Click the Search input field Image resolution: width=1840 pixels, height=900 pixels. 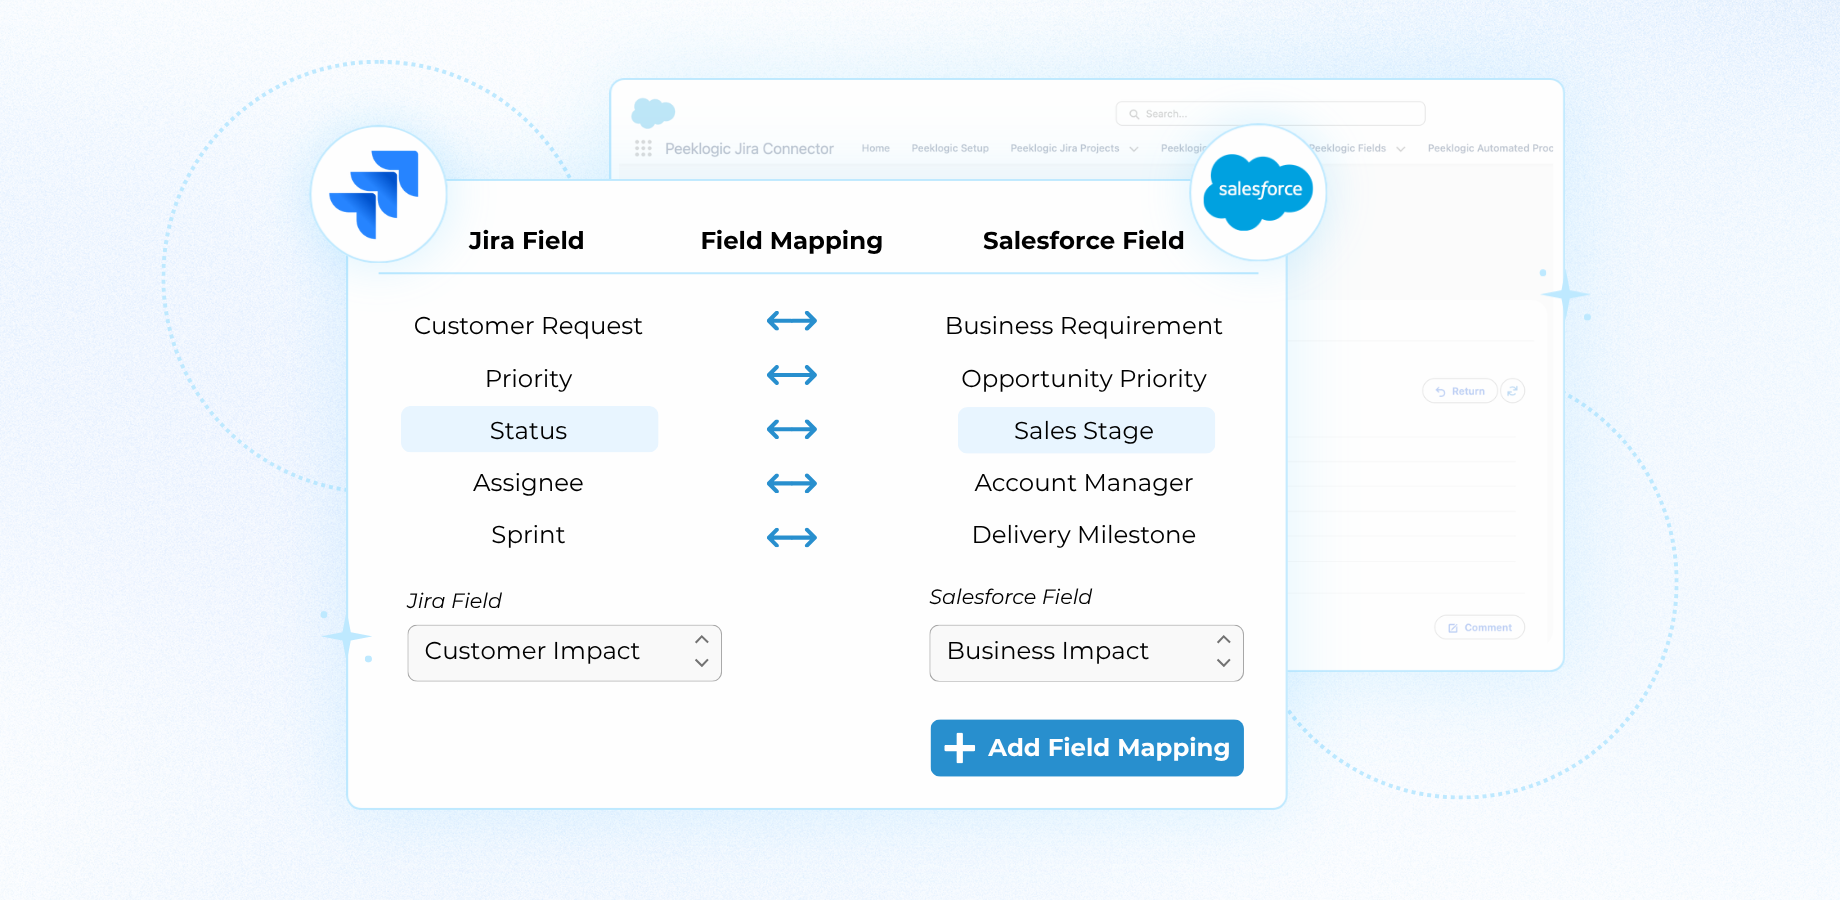click(x=1270, y=114)
